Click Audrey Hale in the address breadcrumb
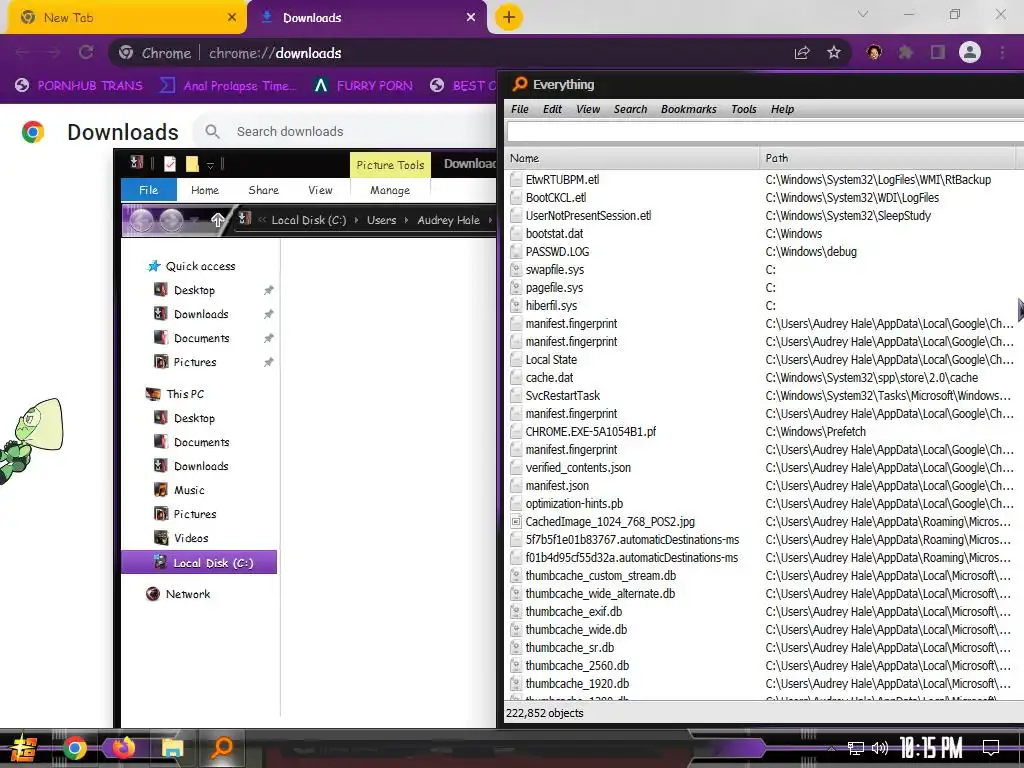Screen dimensions: 1024x768 (449, 220)
